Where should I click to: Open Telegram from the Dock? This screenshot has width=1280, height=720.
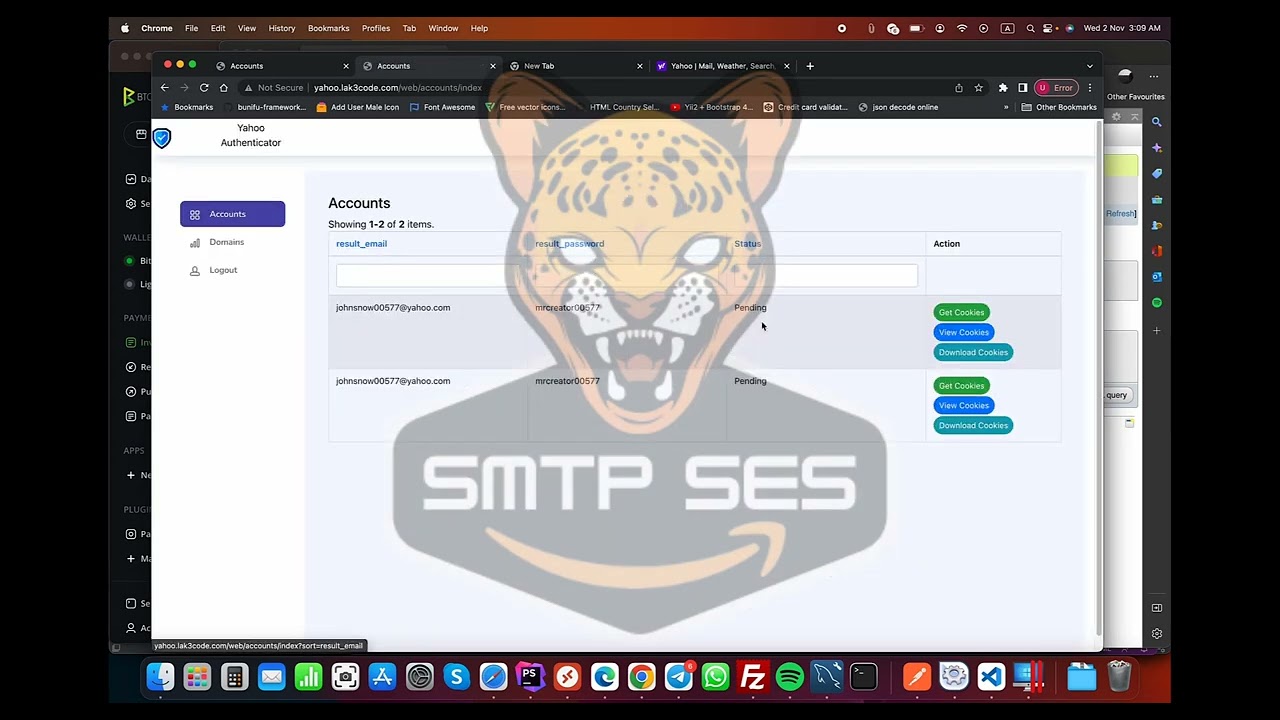point(678,677)
